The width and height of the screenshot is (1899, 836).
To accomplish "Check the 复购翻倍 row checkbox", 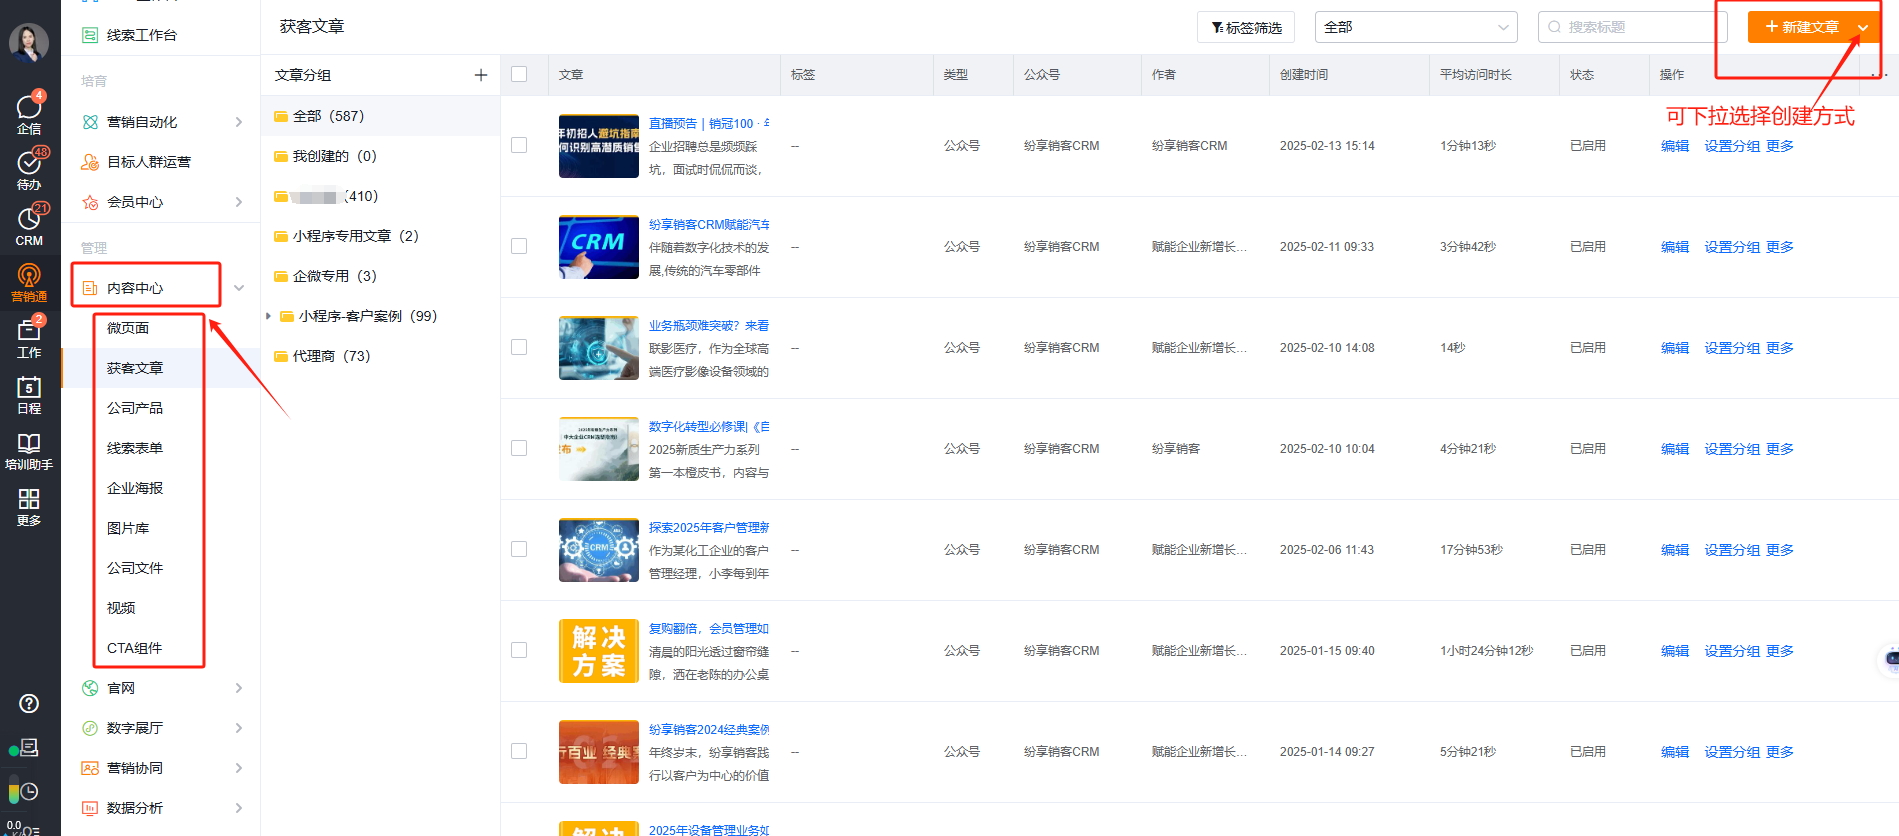I will pyautogui.click(x=519, y=650).
